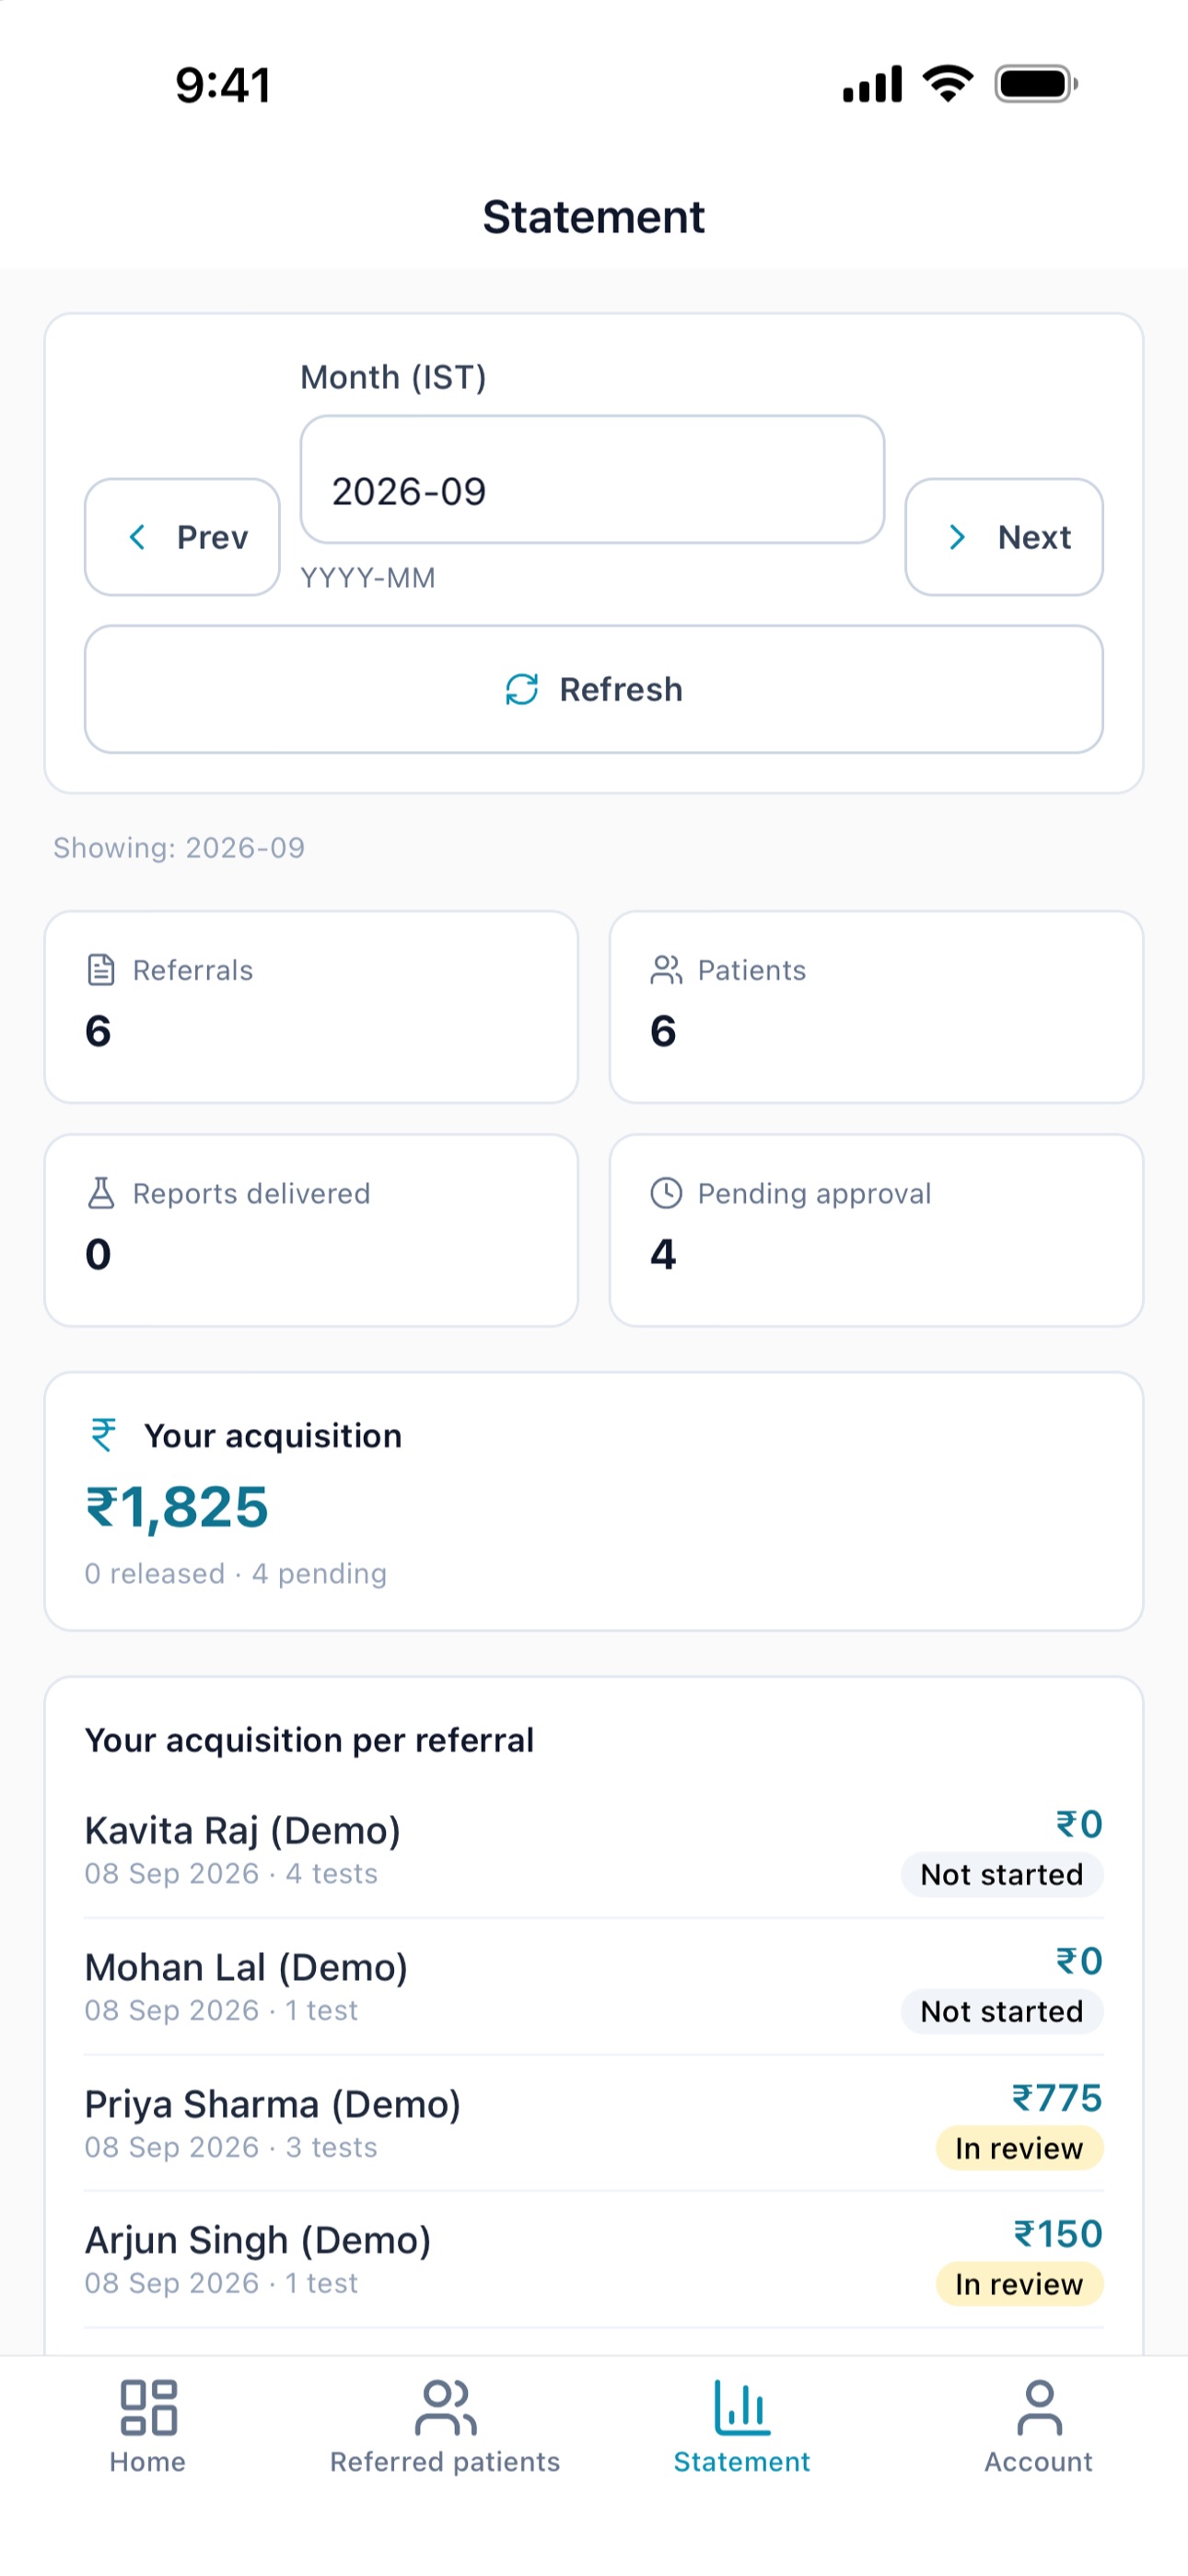The height and width of the screenshot is (2576, 1188).
Task: Tap the ₹1,825 acquisition amount
Action: click(x=177, y=1507)
